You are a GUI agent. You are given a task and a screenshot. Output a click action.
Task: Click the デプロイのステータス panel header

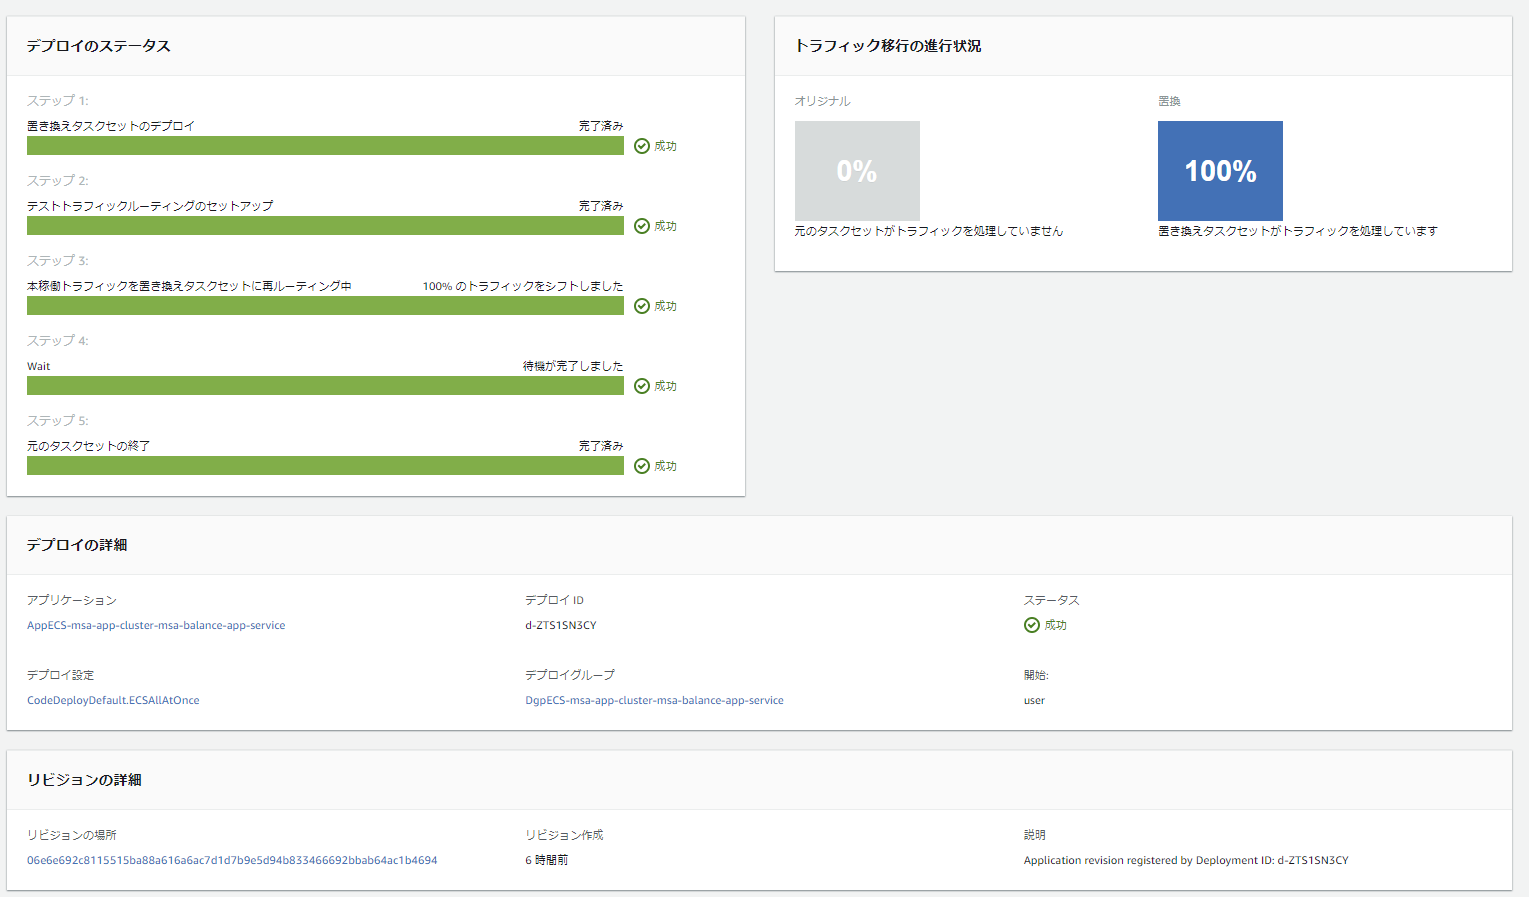point(98,46)
